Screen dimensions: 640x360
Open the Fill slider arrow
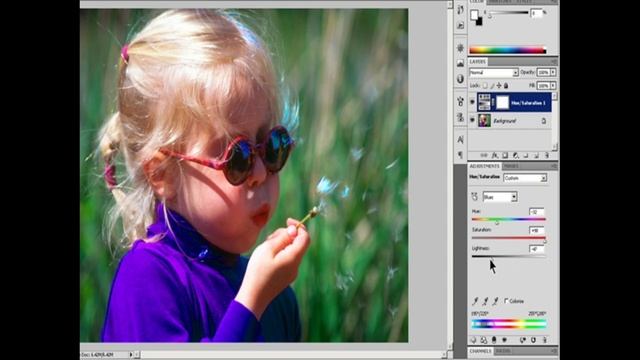point(553,86)
